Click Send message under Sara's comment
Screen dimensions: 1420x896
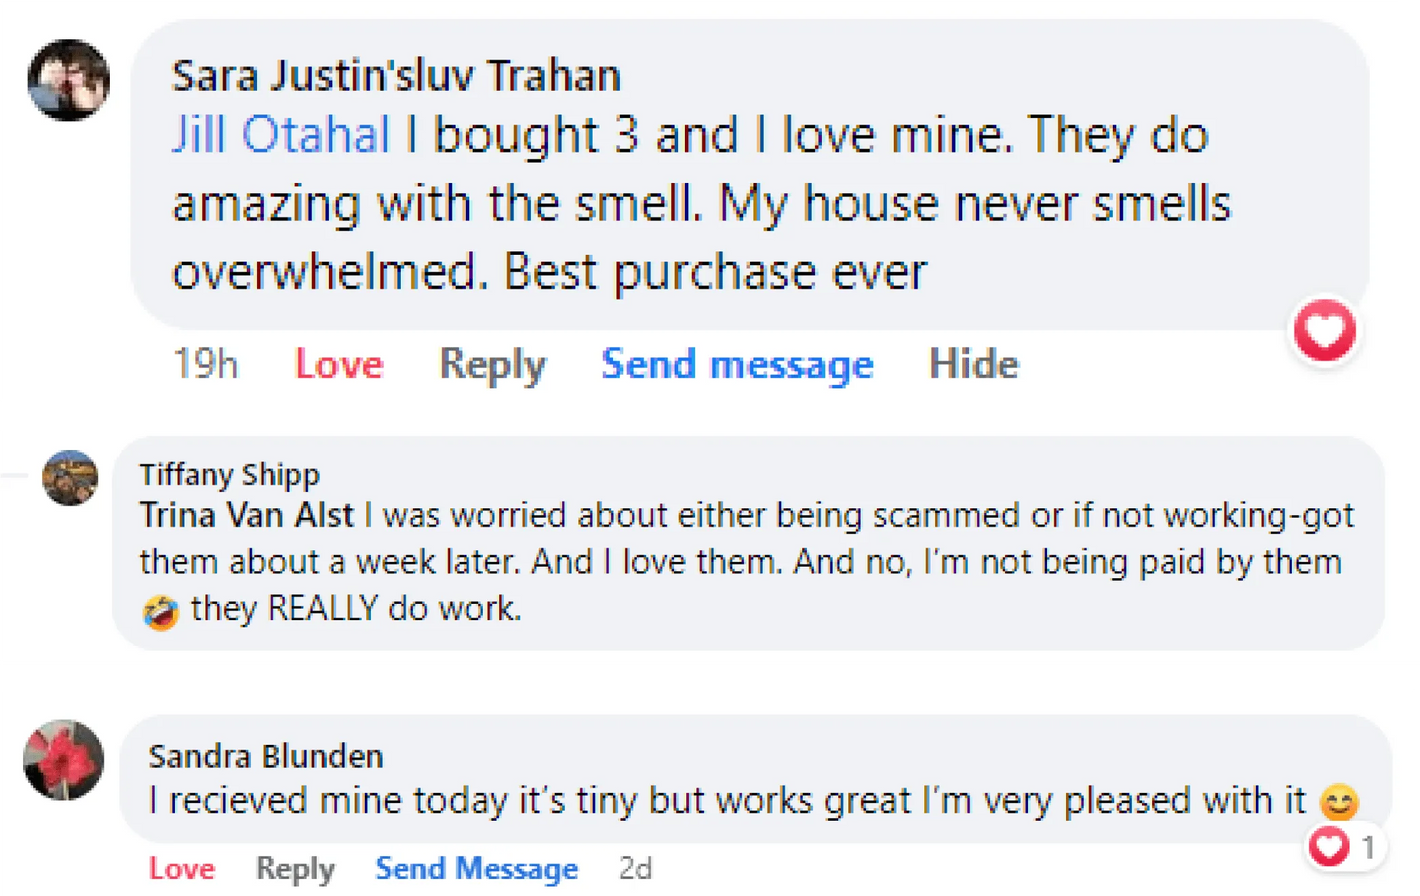tap(737, 364)
